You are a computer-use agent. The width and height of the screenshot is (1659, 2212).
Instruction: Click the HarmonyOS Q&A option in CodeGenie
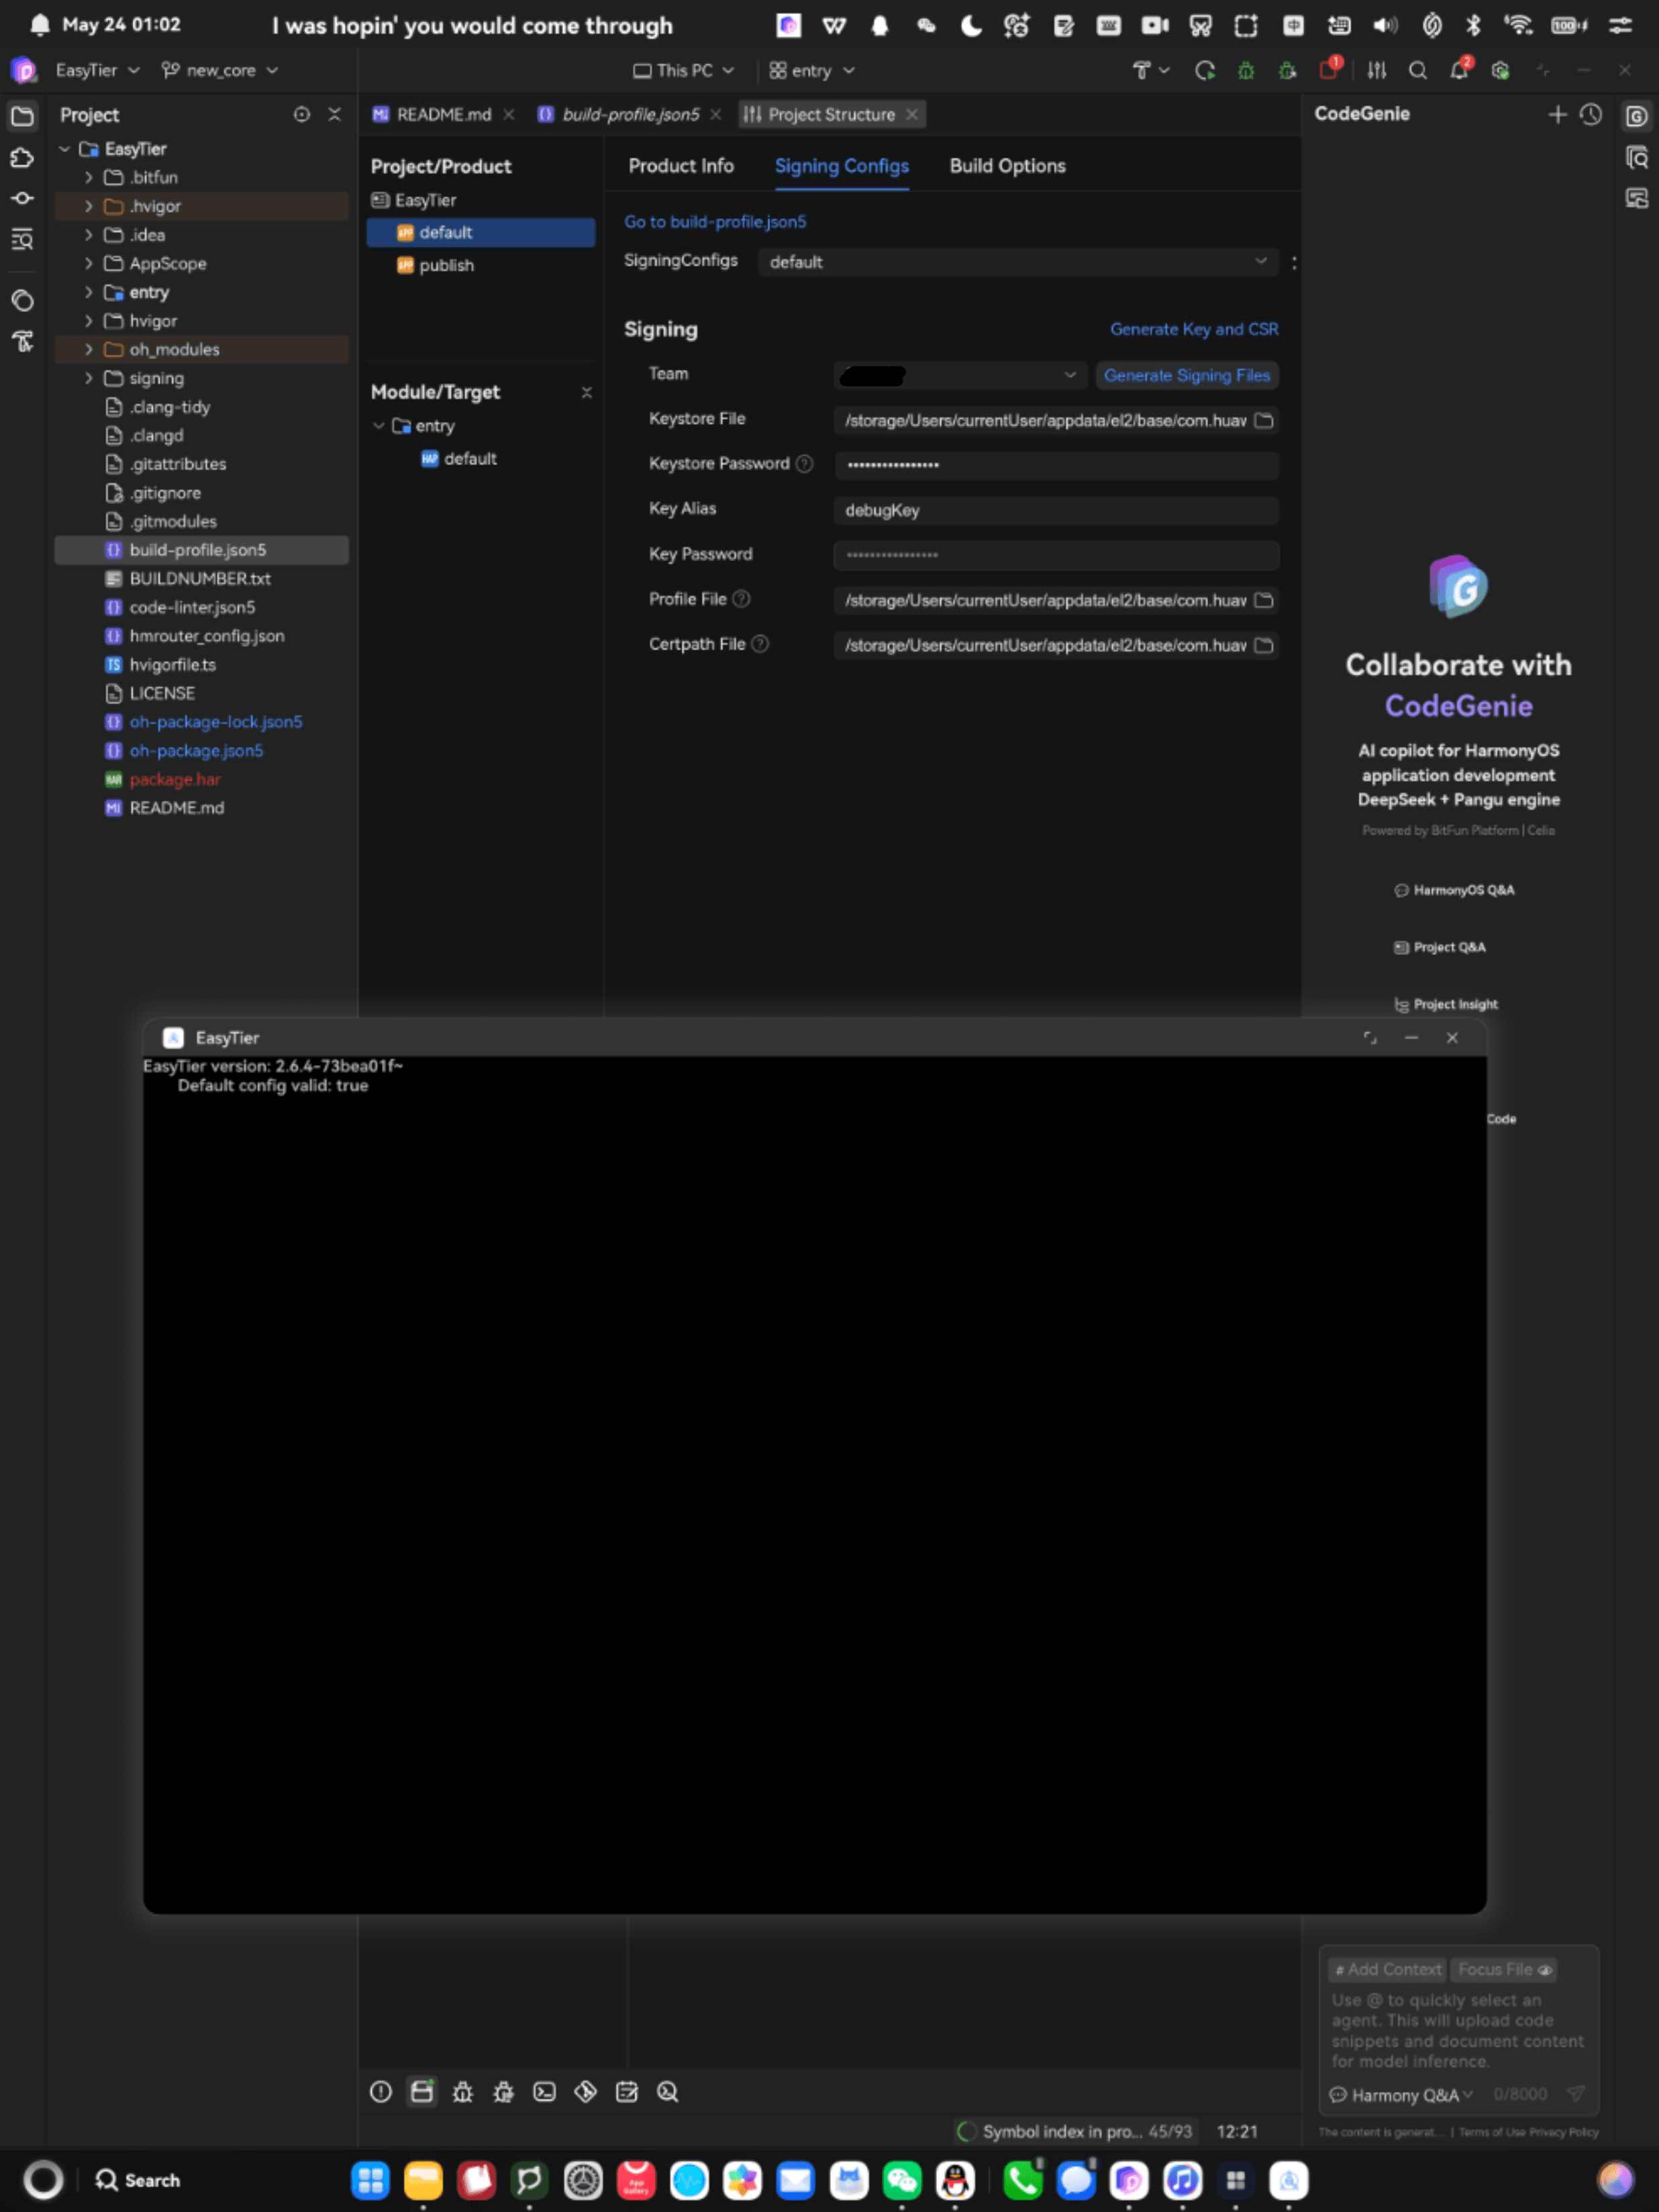(1454, 890)
